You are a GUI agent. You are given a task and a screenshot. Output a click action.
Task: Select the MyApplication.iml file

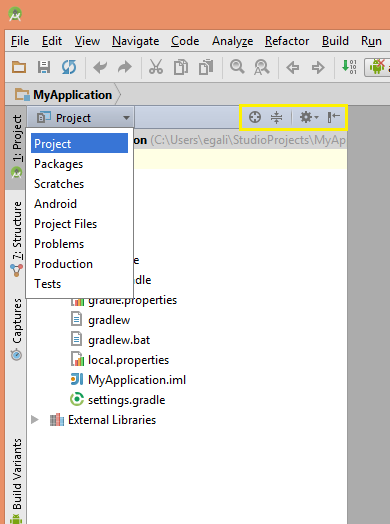tap(128, 380)
